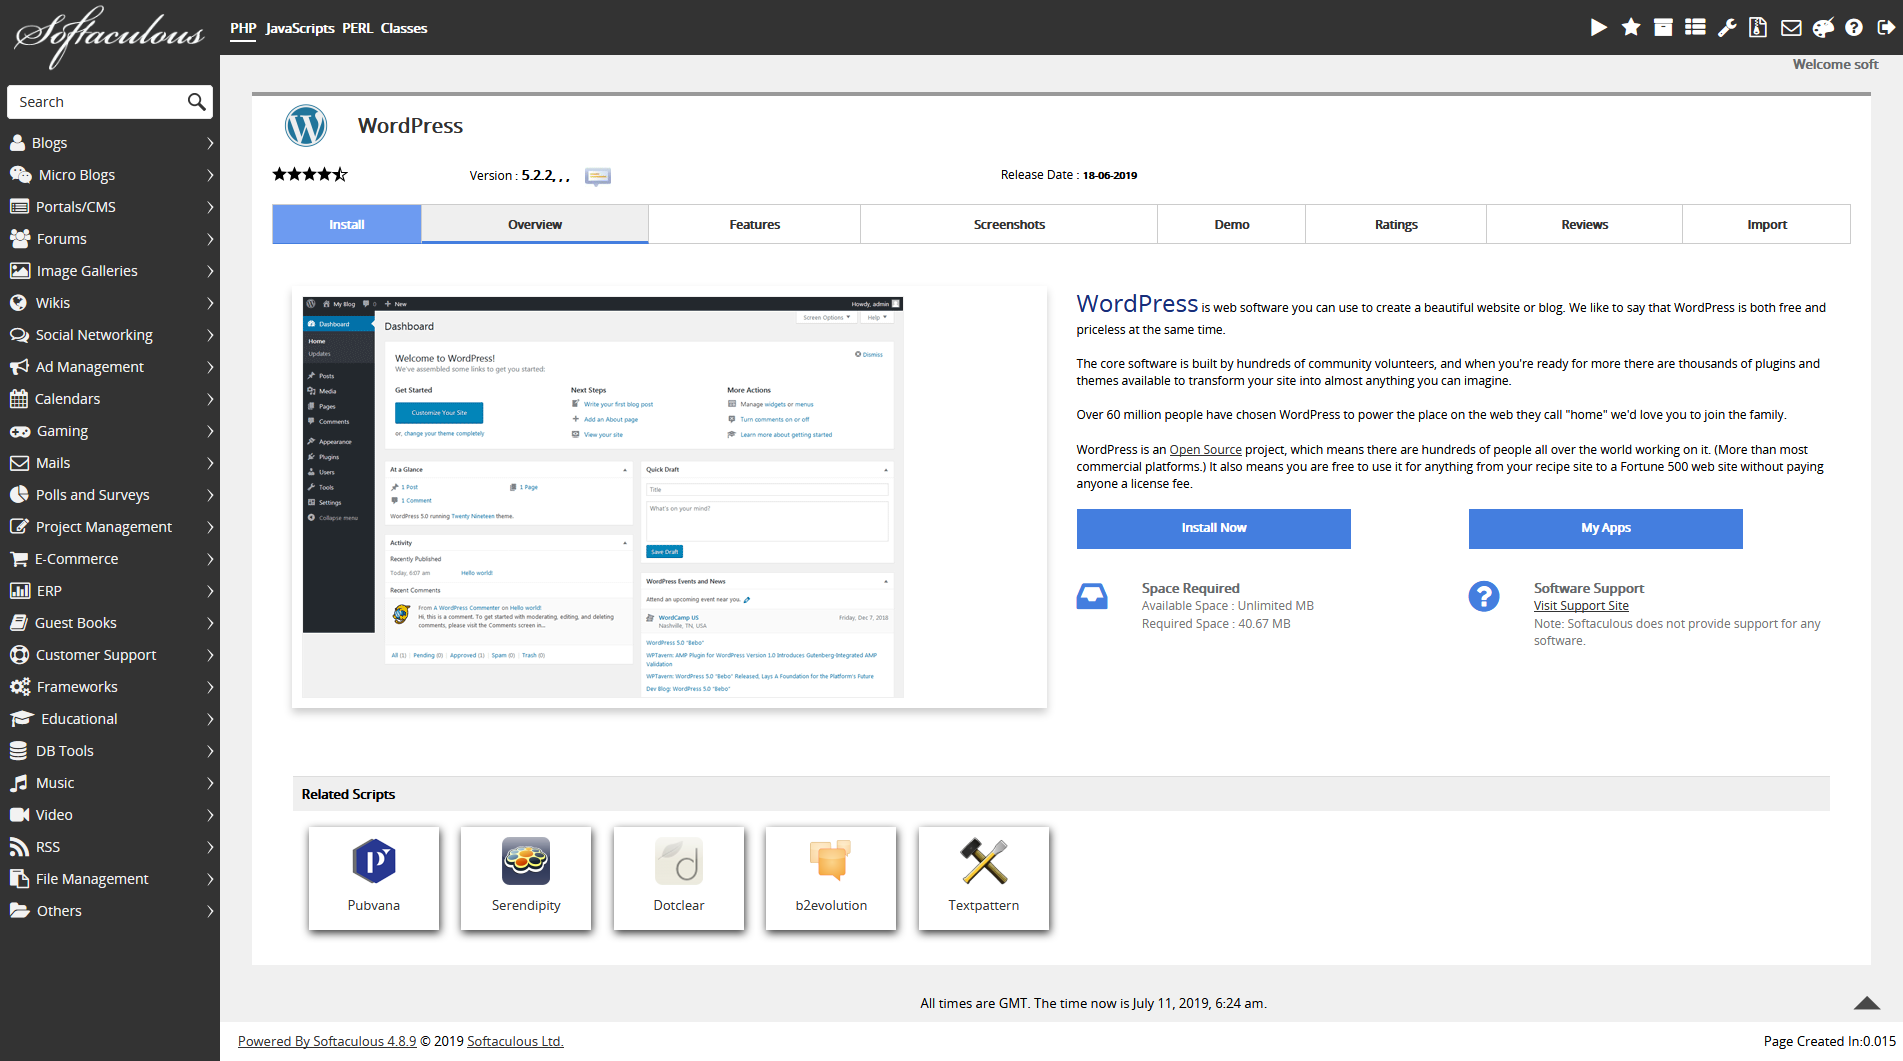This screenshot has width=1903, height=1061.
Task: Click the changelog icon next to version
Action: [597, 176]
